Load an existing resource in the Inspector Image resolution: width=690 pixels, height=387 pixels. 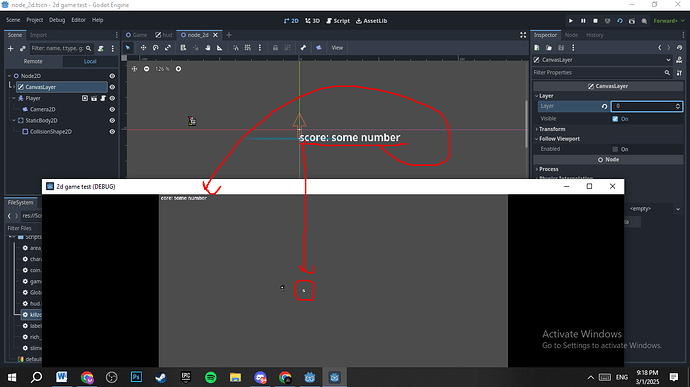pos(549,48)
